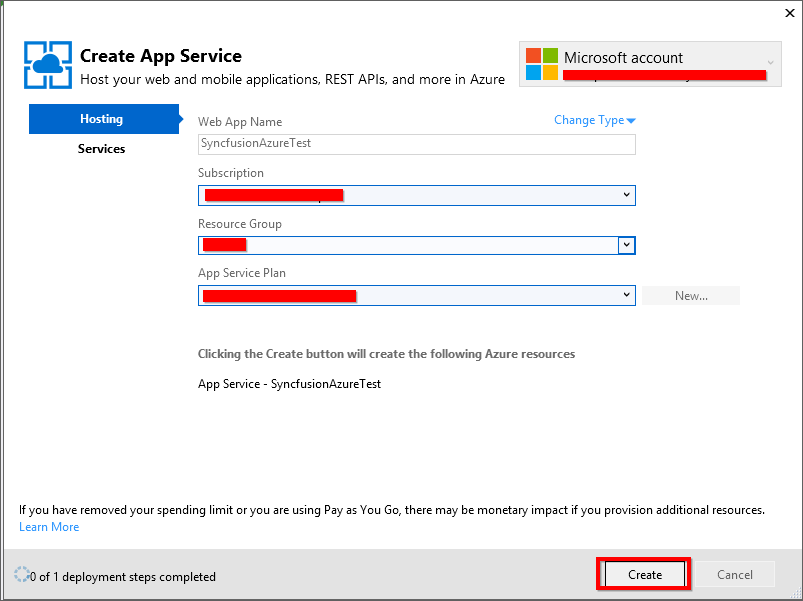Cancel the App Service creation

736,574
